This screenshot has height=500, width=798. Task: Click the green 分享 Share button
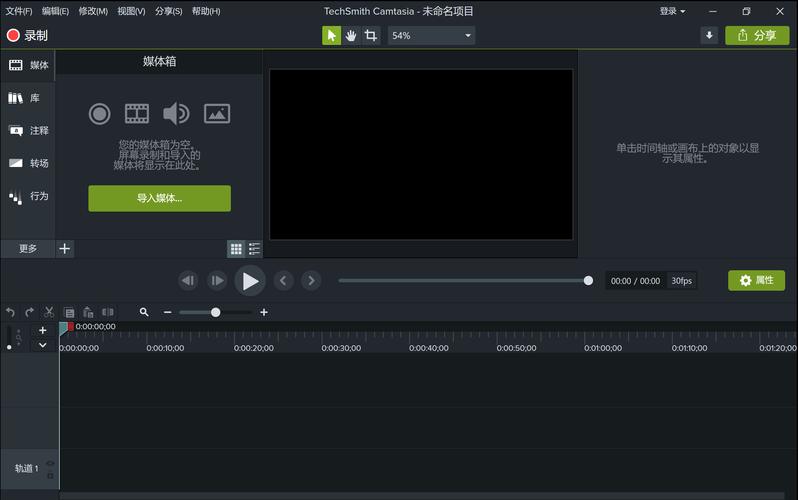[757, 36]
